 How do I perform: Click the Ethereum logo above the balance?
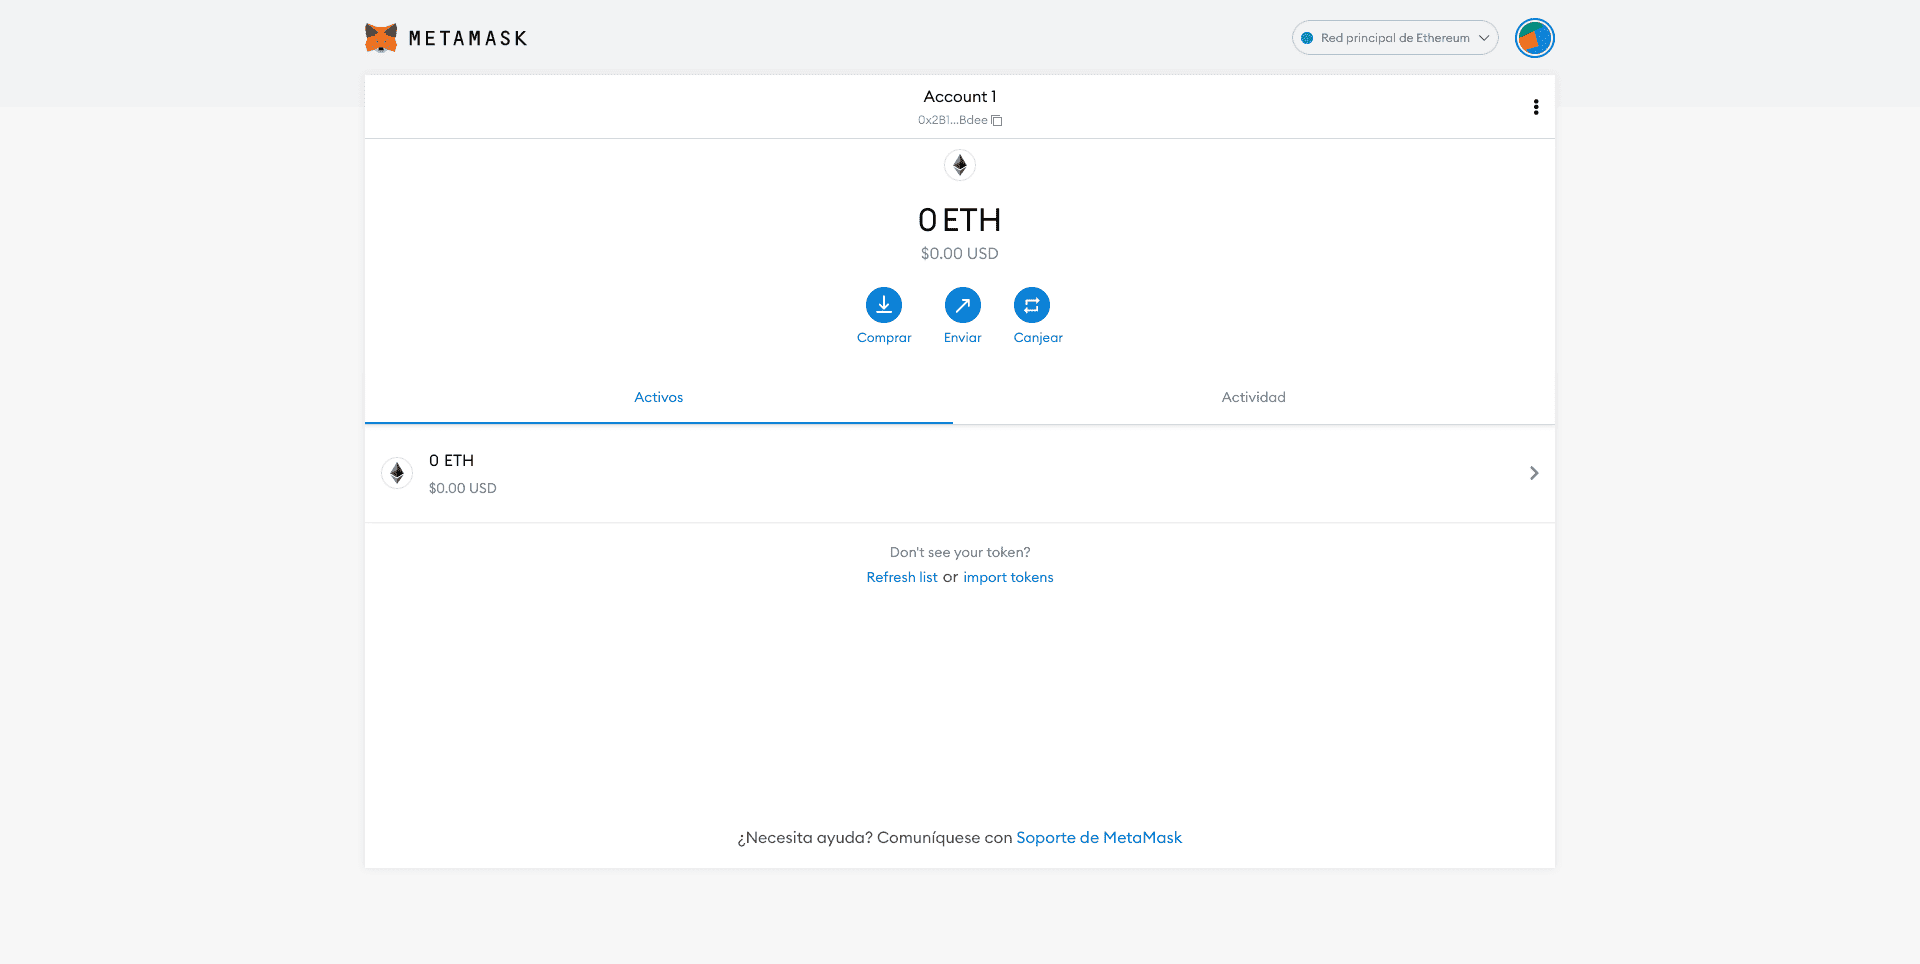pos(960,165)
